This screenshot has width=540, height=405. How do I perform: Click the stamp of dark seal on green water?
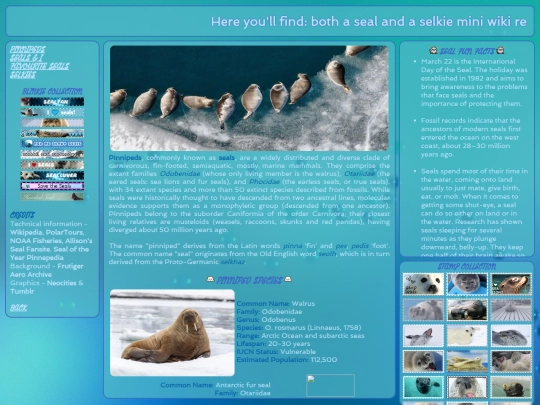coord(511,387)
